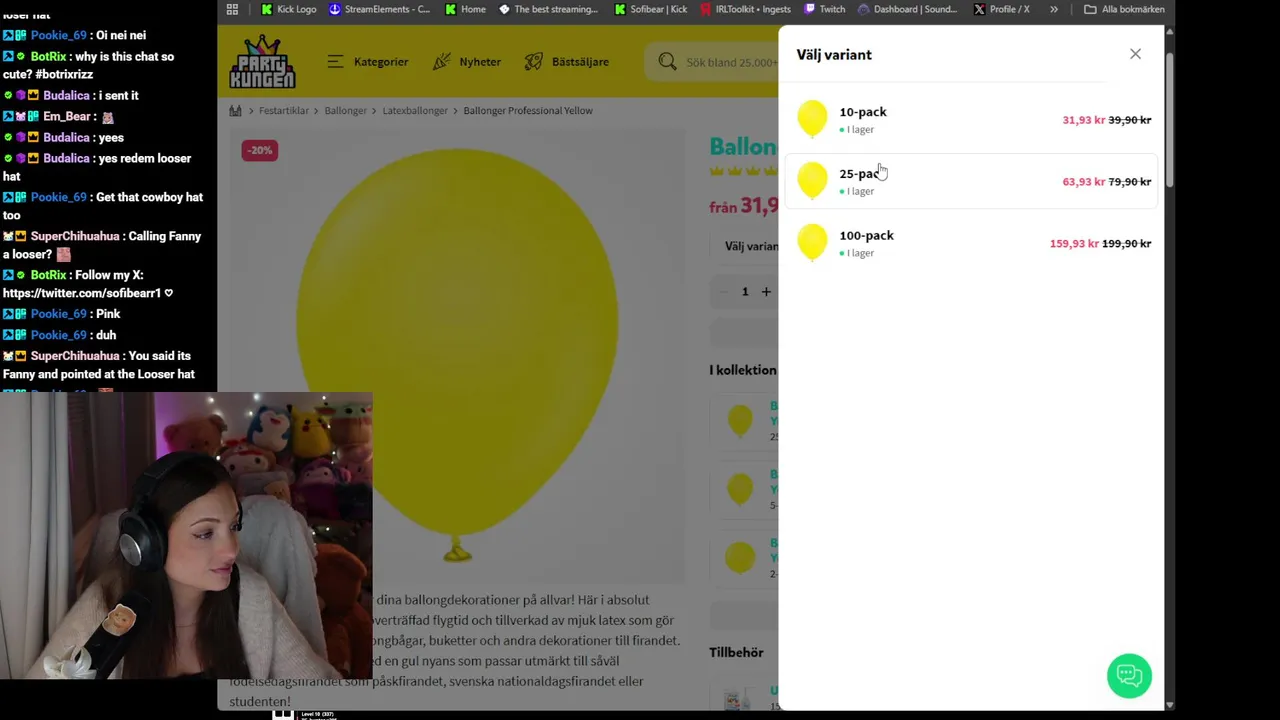The height and width of the screenshot is (720, 1280).
Task: Open the Alla bokmärken folder
Action: (x=1124, y=9)
